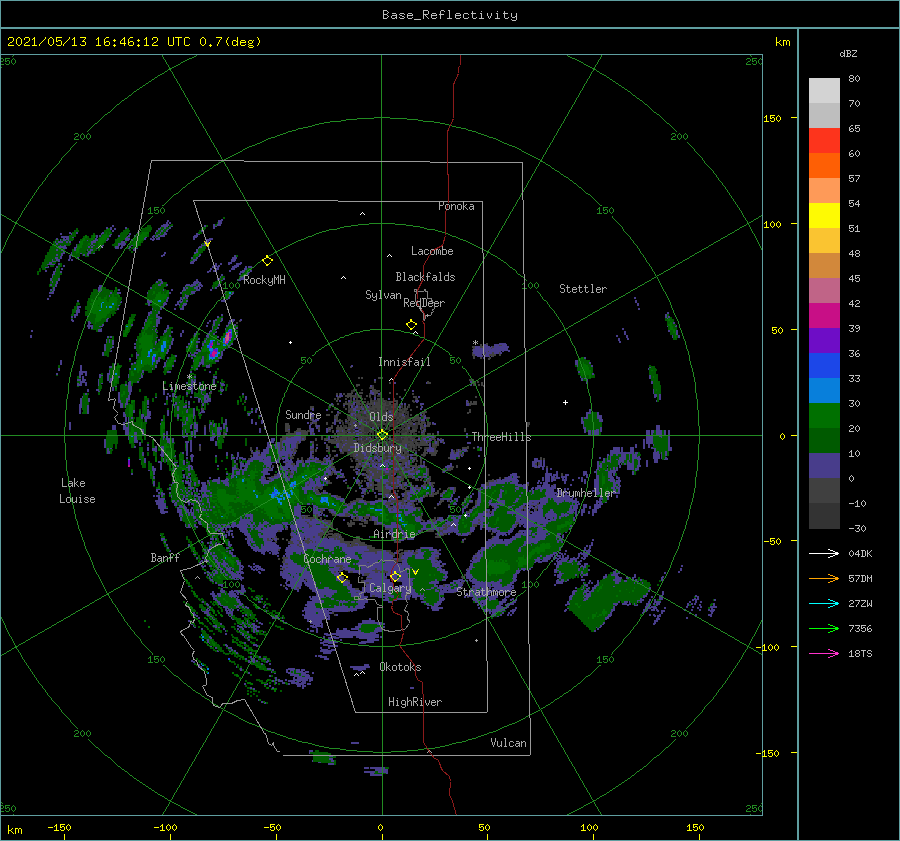Click the Lake Louise label
Viewport: 900px width, 841px height.
pyautogui.click(x=77, y=491)
